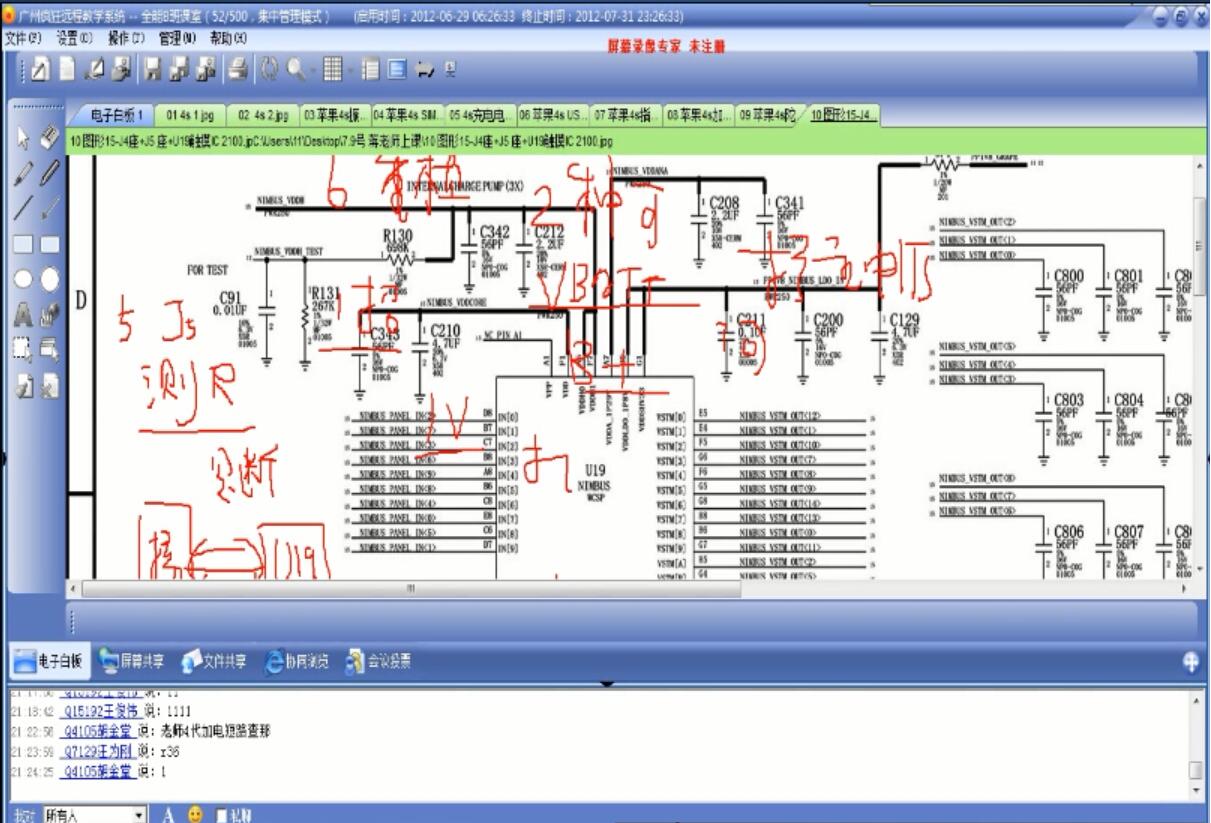Open the 设置 menu
This screenshot has width=1211, height=823.
coord(75,37)
